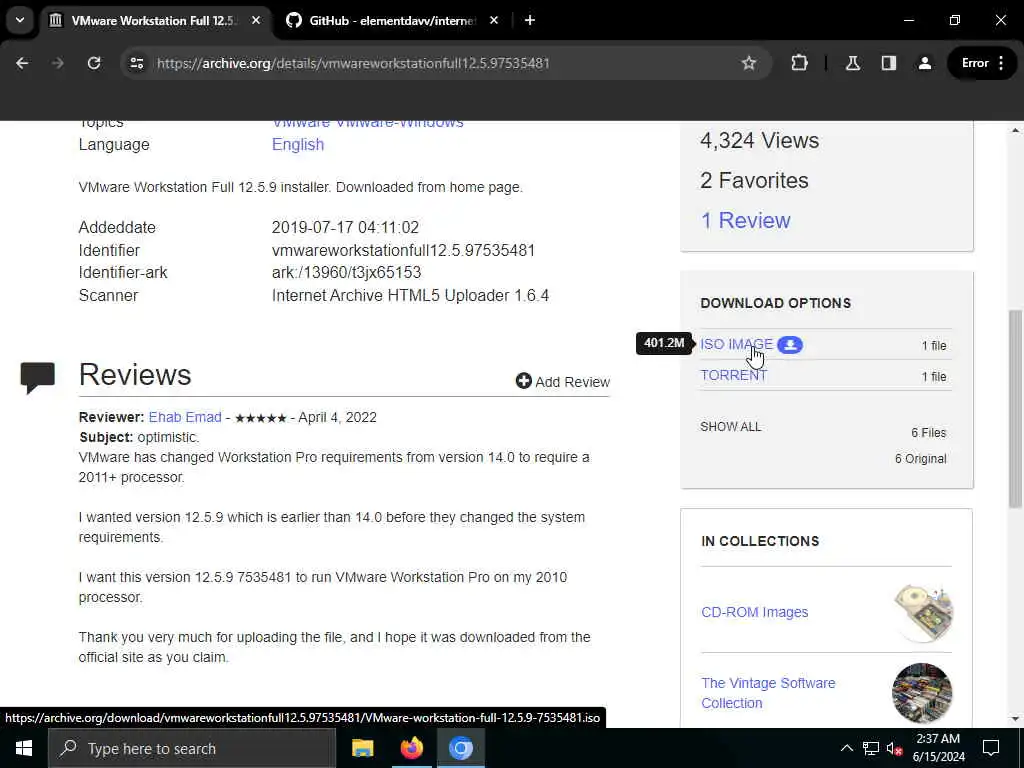Screen dimensions: 1024x768
Task: Click the forward navigation arrow
Action: coord(58,63)
